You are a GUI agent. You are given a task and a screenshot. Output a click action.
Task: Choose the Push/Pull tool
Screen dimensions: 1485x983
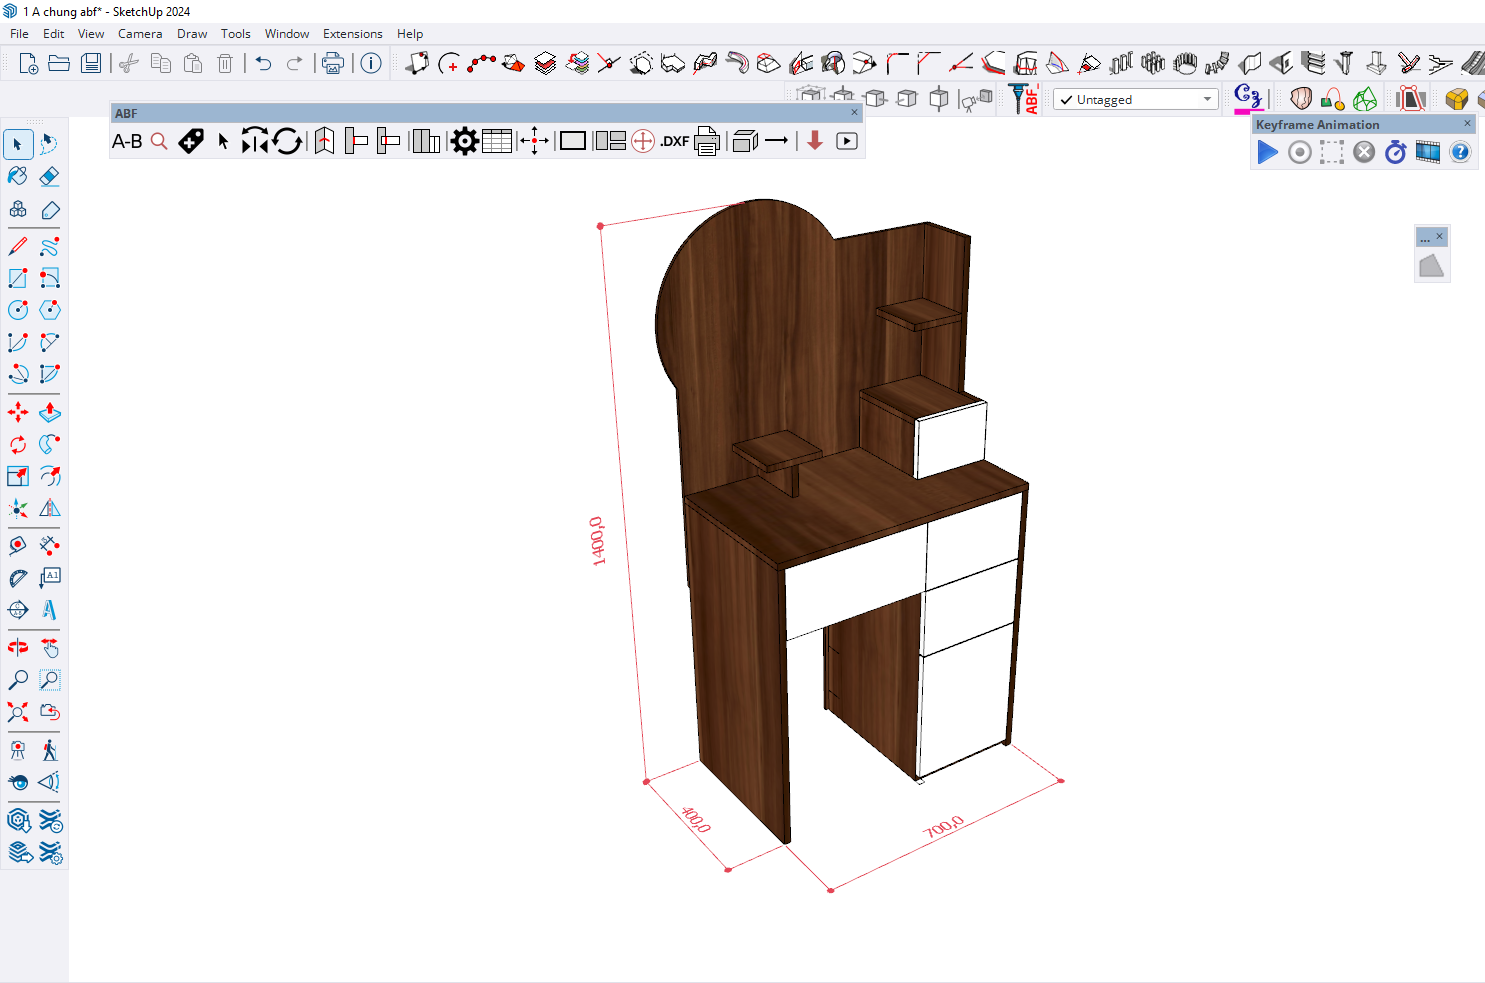(x=49, y=412)
